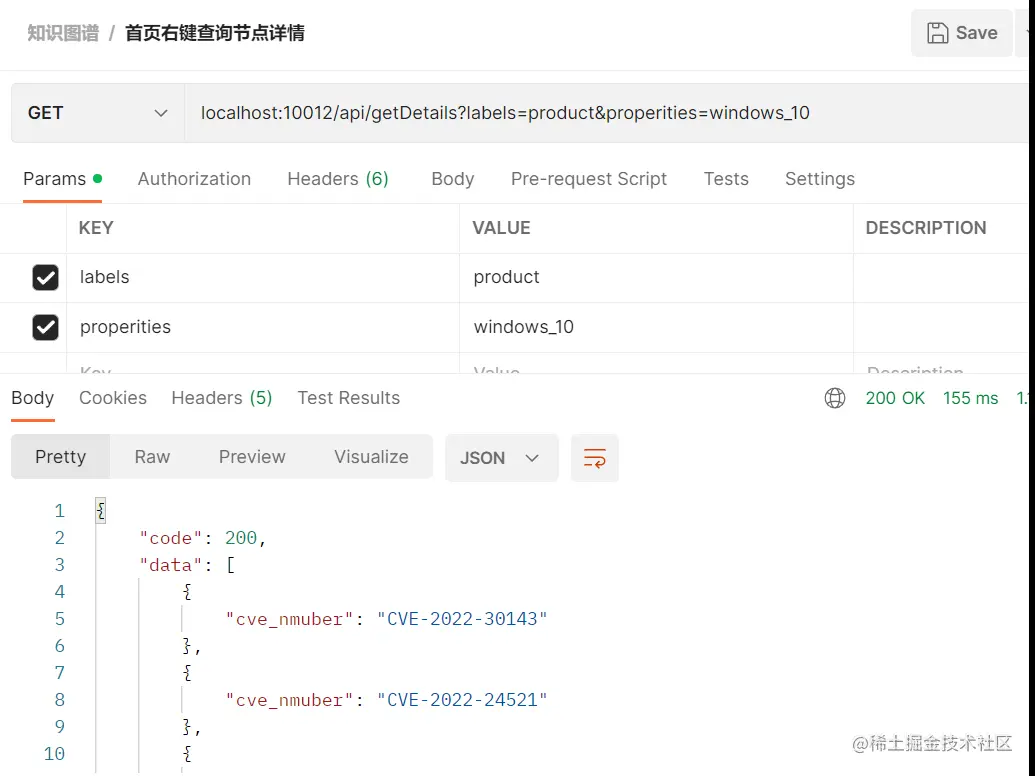Uncheck the labels parameter checkbox

pos(46,278)
